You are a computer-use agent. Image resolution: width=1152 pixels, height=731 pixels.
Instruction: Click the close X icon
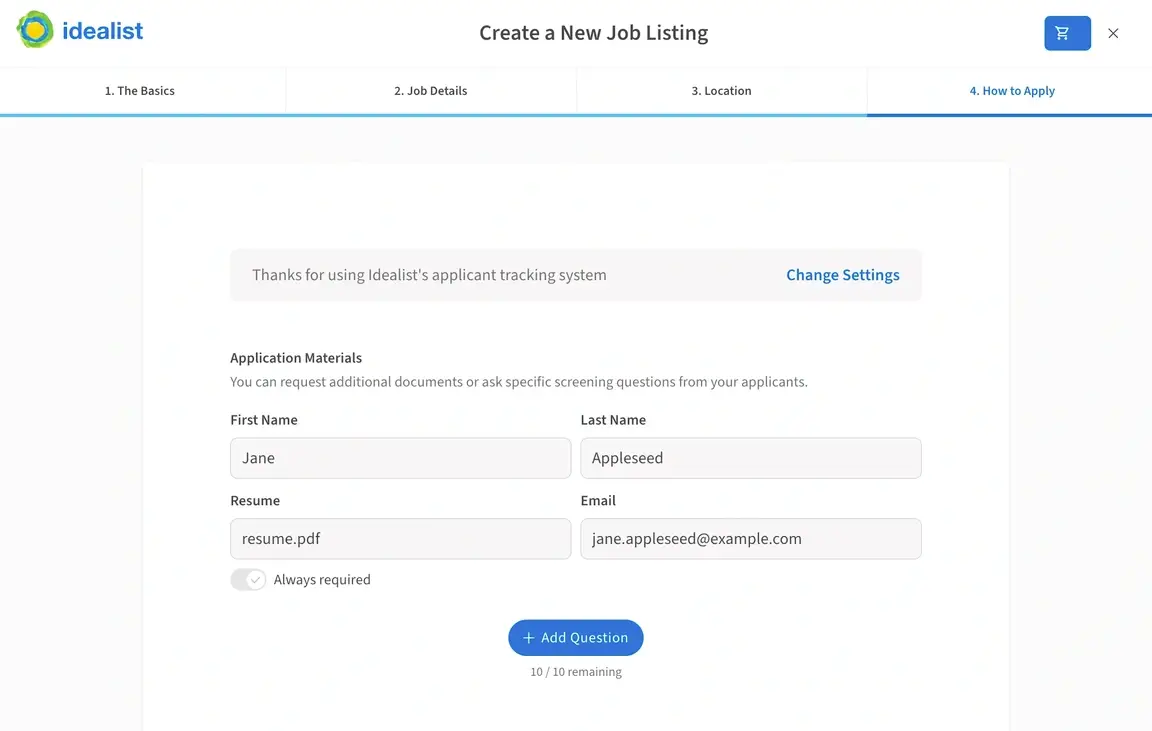[x=1113, y=32]
